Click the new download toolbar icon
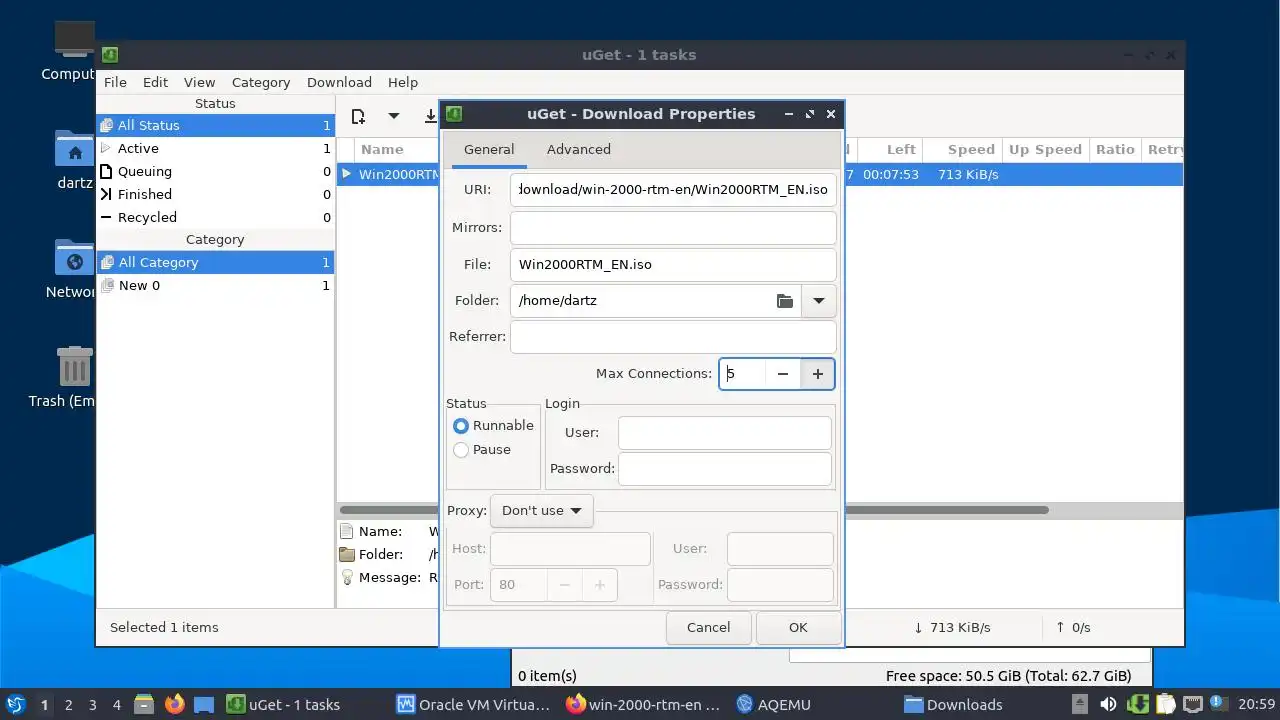 click(x=358, y=116)
